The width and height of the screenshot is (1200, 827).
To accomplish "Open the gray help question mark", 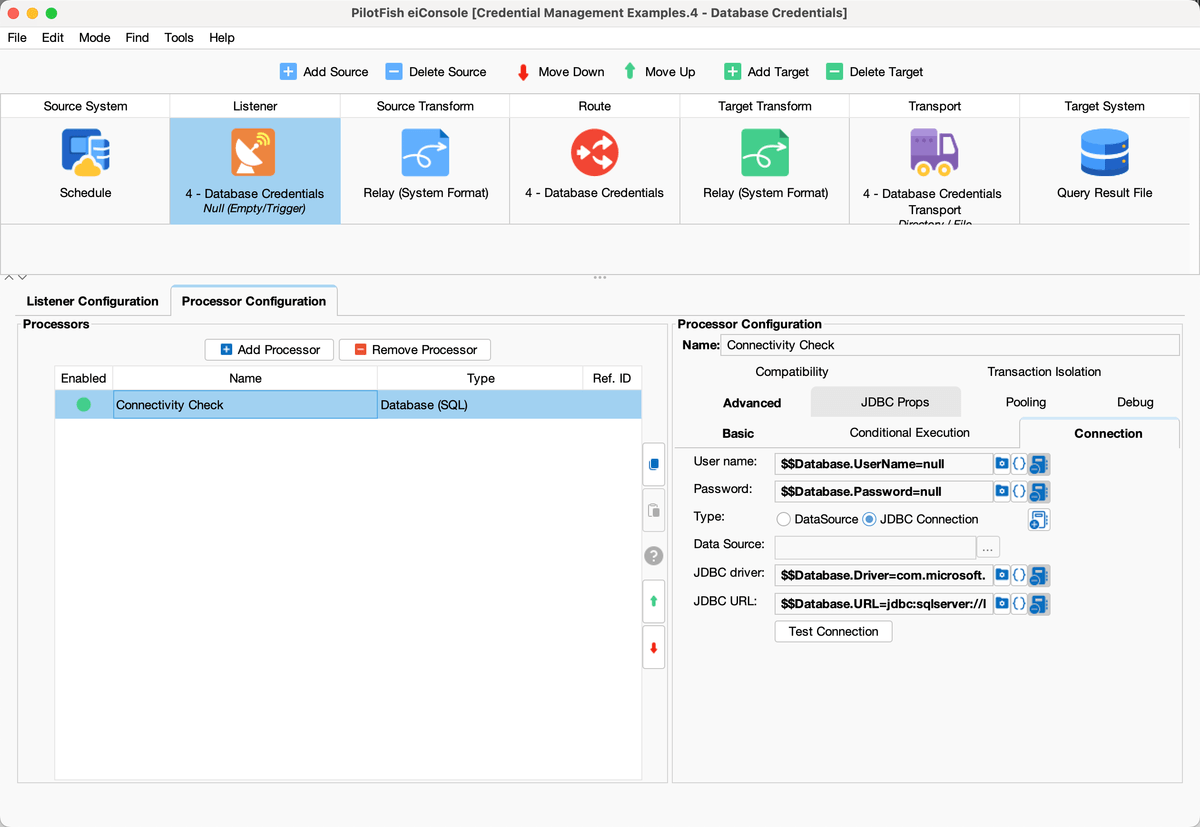I will click(653, 556).
